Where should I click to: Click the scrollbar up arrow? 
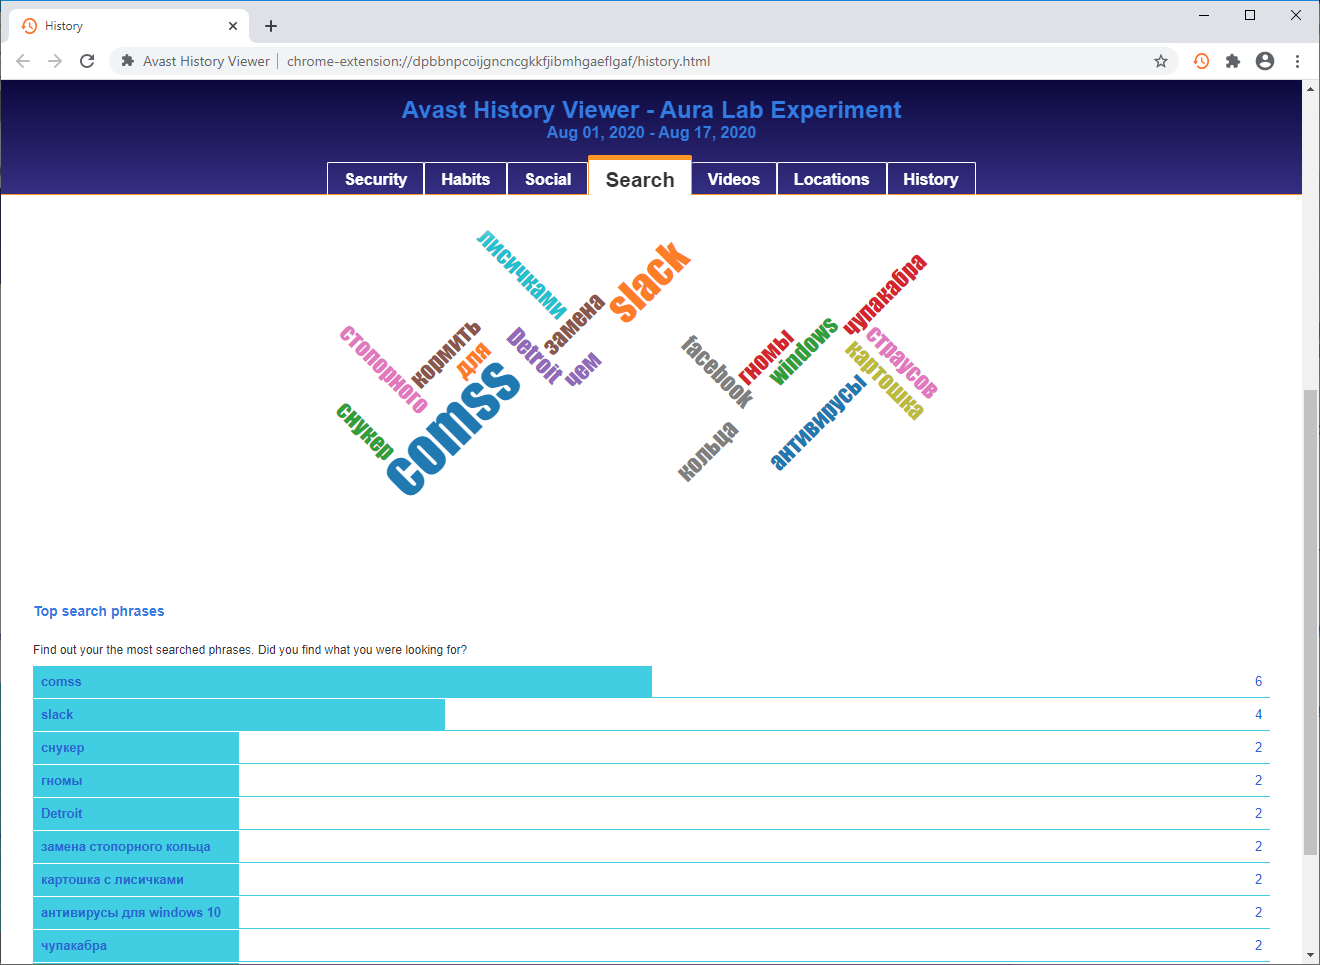pyautogui.click(x=1310, y=89)
